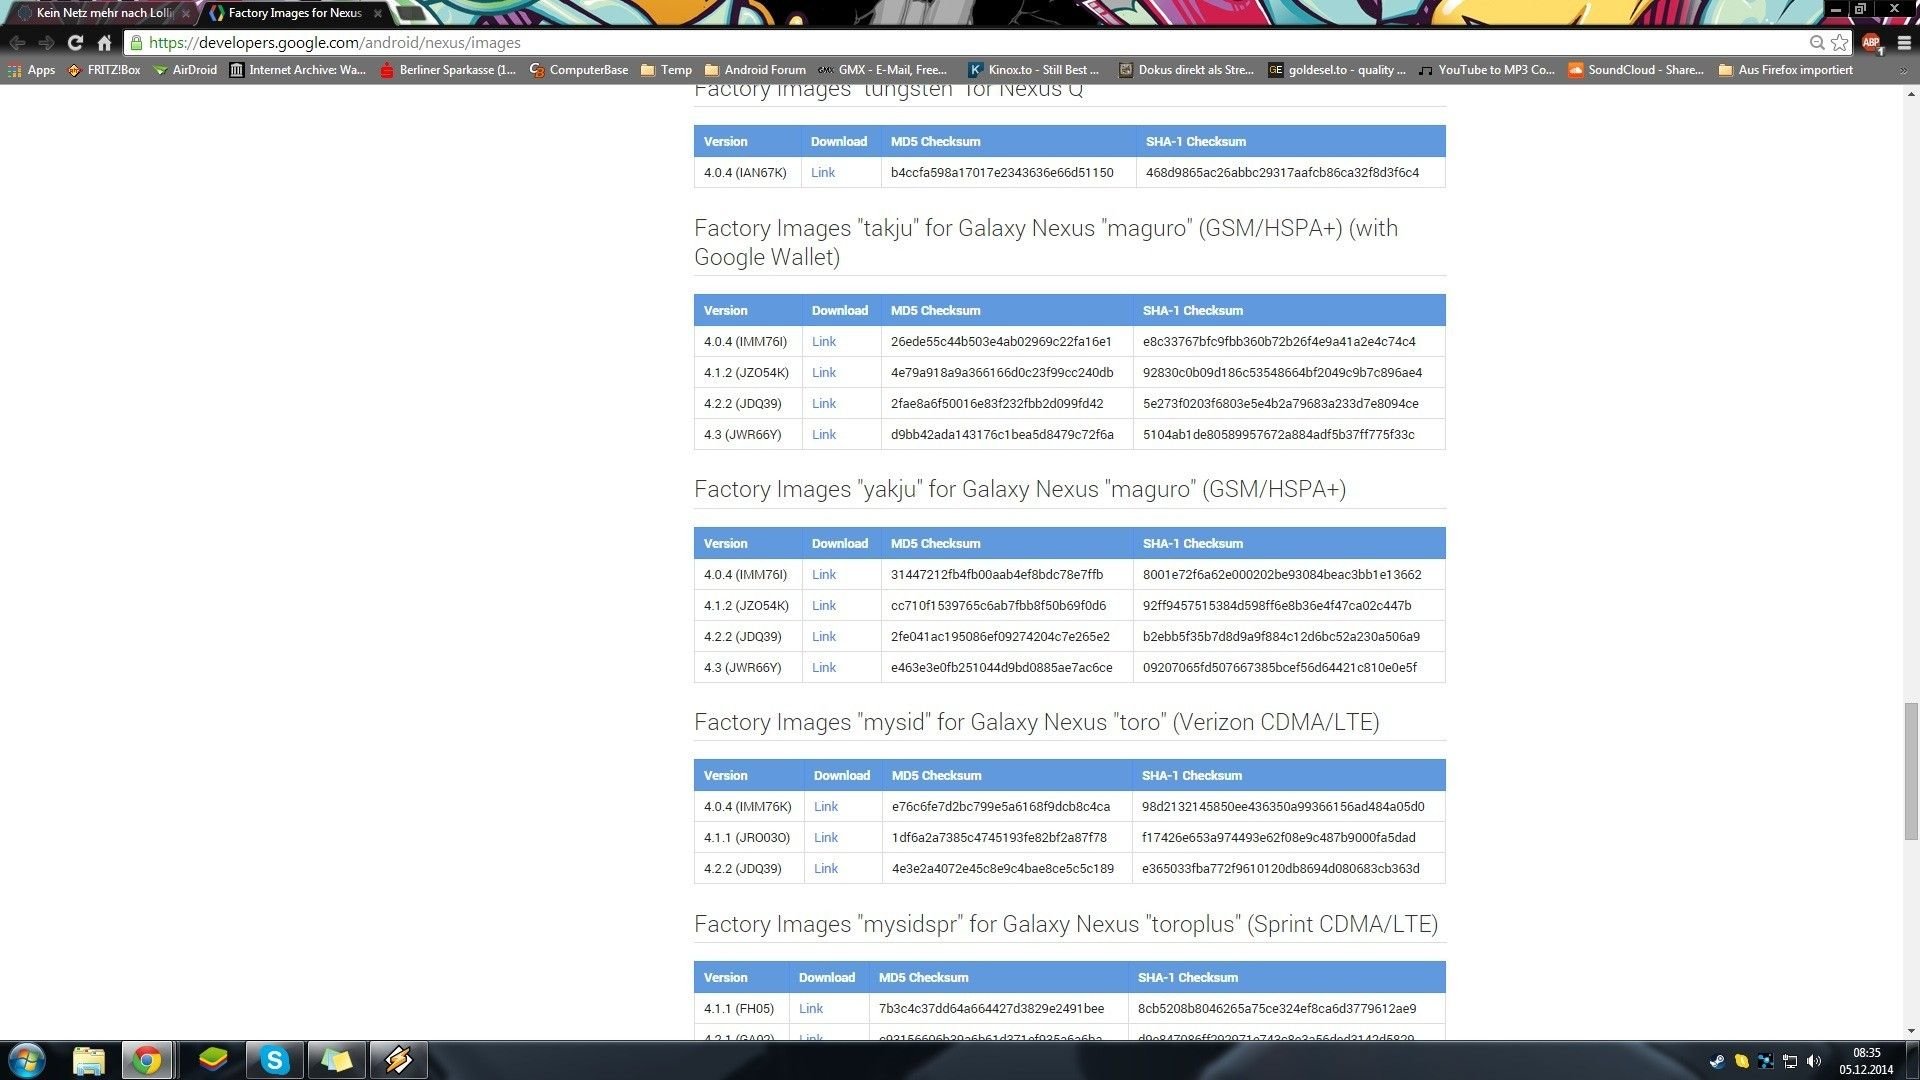The image size is (1920, 1080).
Task: Open the zoom magnifier icon in address bar
Action: click(1817, 43)
